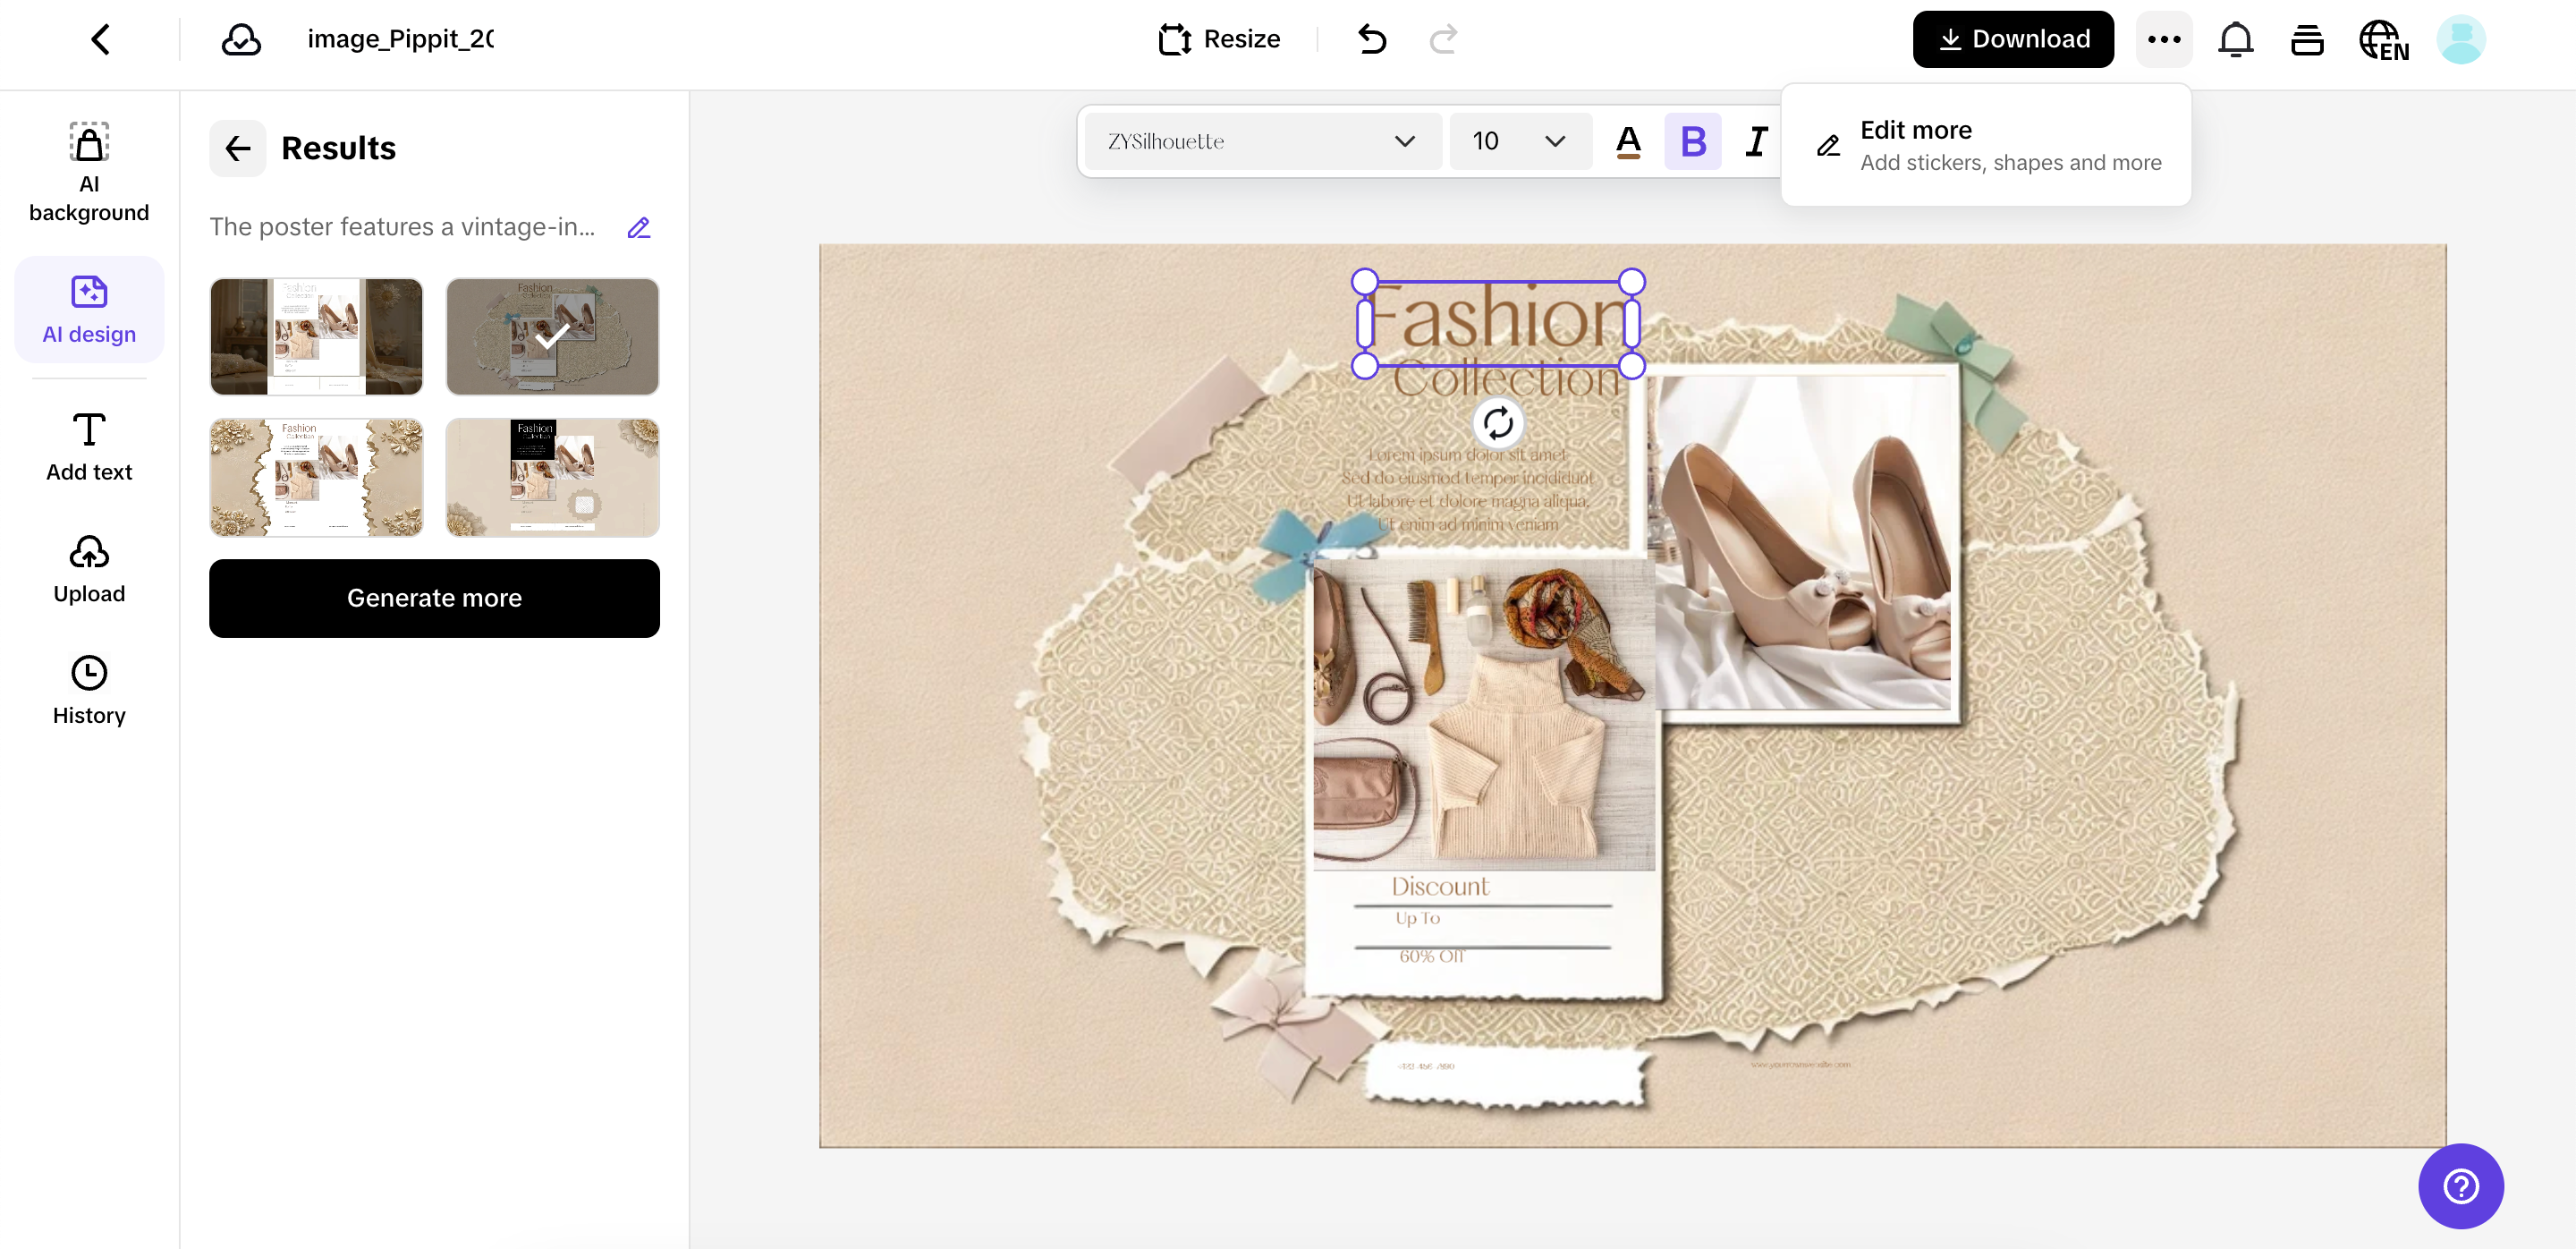The width and height of the screenshot is (2576, 1249).
Task: Toggle Bold formatting on selected text
Action: [1692, 141]
